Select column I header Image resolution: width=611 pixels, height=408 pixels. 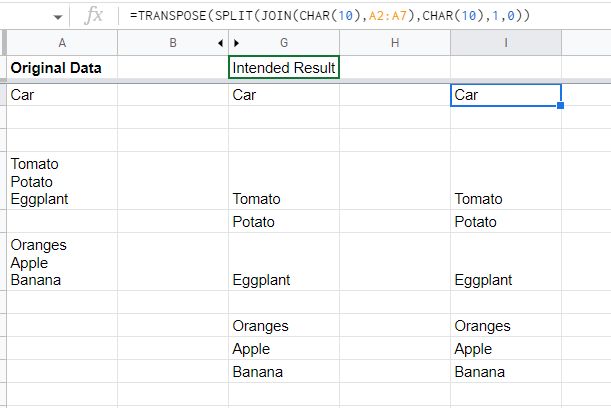[505, 43]
